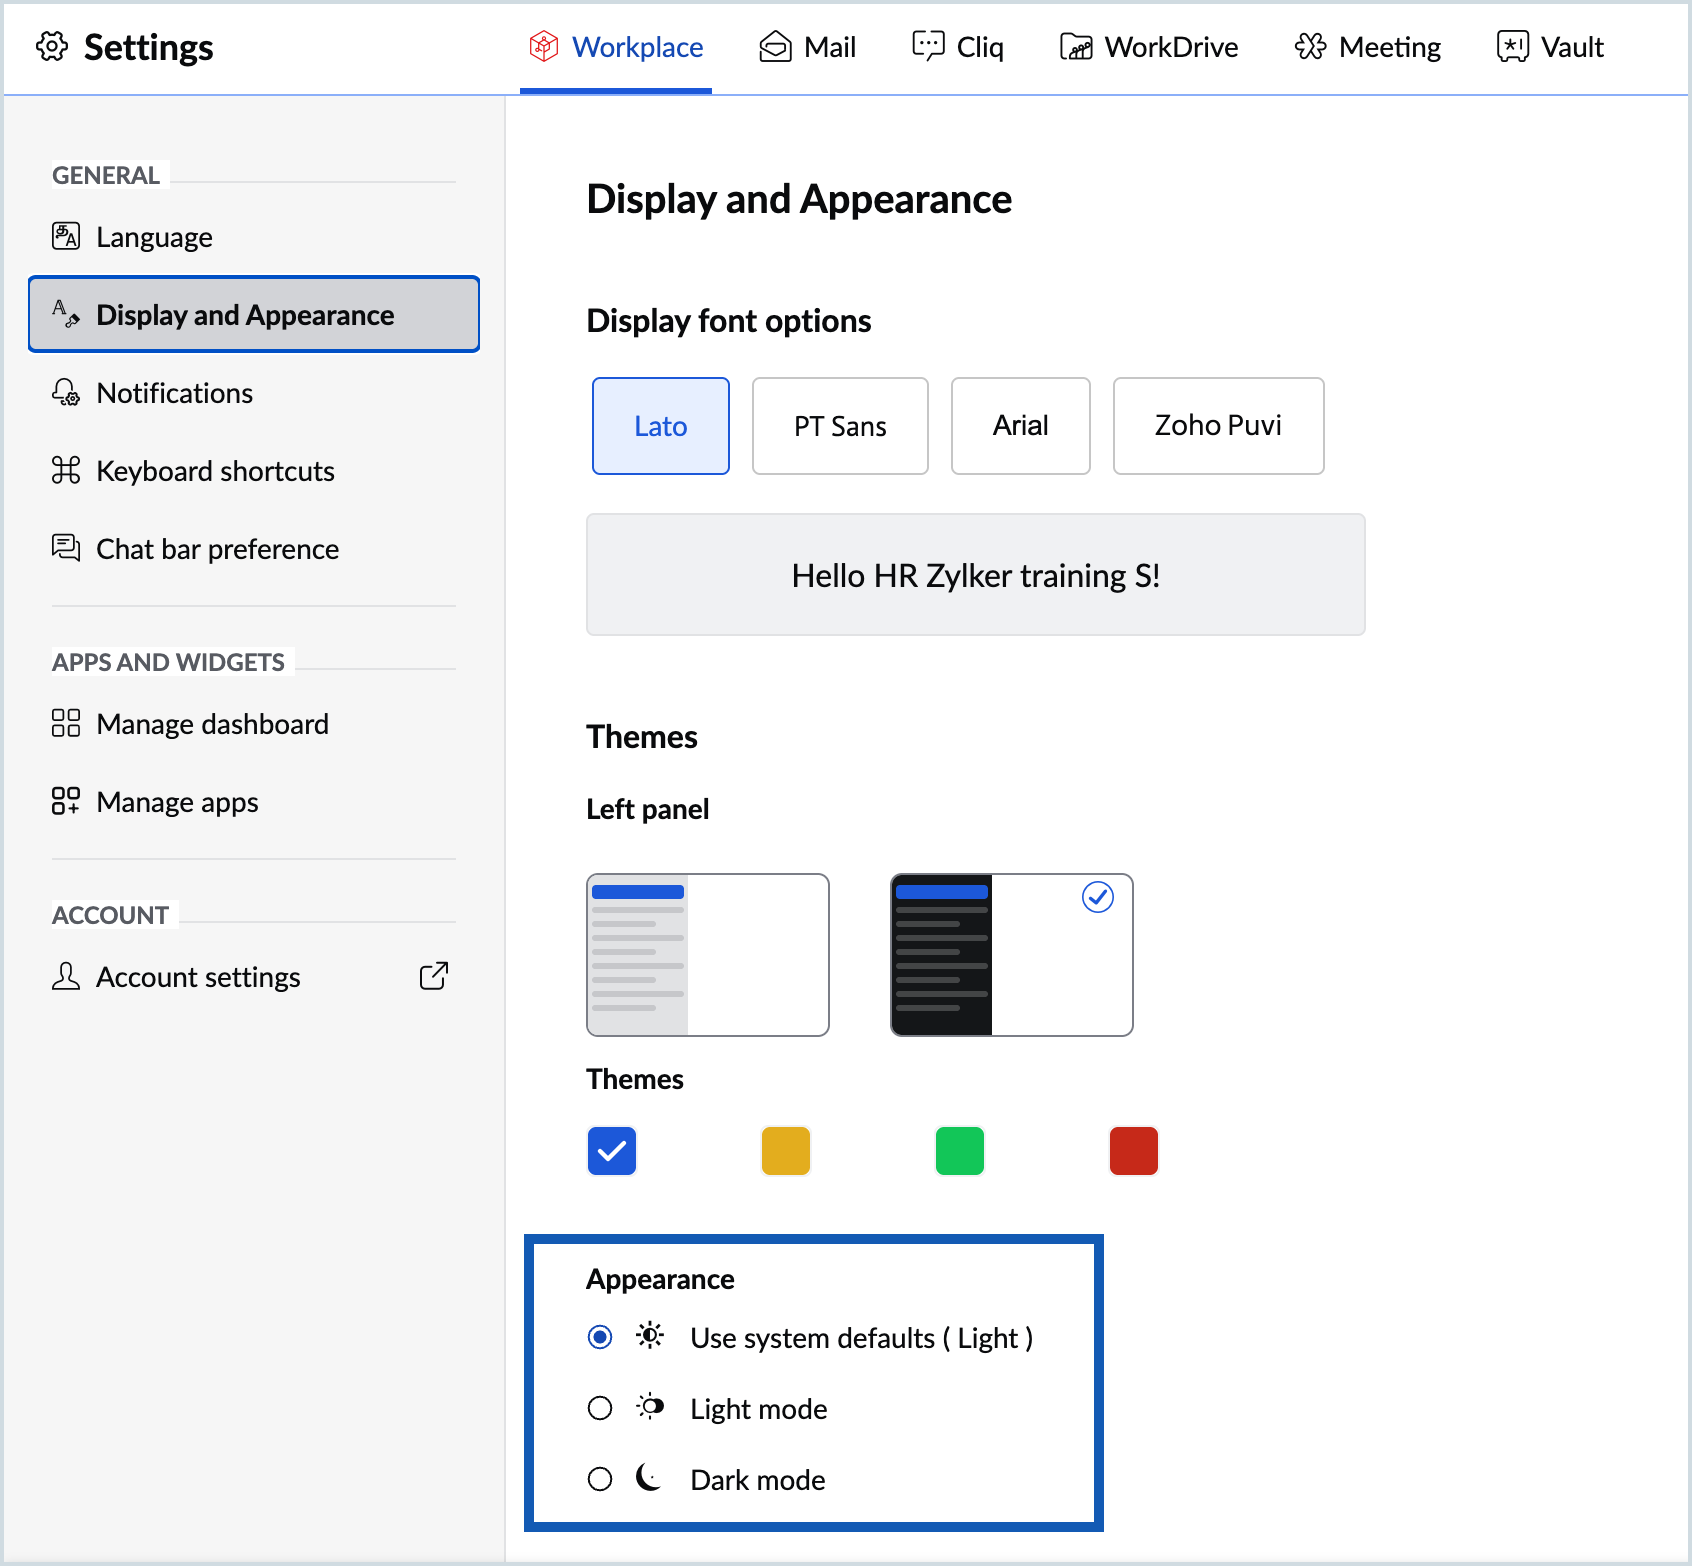The image size is (1692, 1566).
Task: Open Keyboard shortcuts in sidebar
Action: (254, 471)
